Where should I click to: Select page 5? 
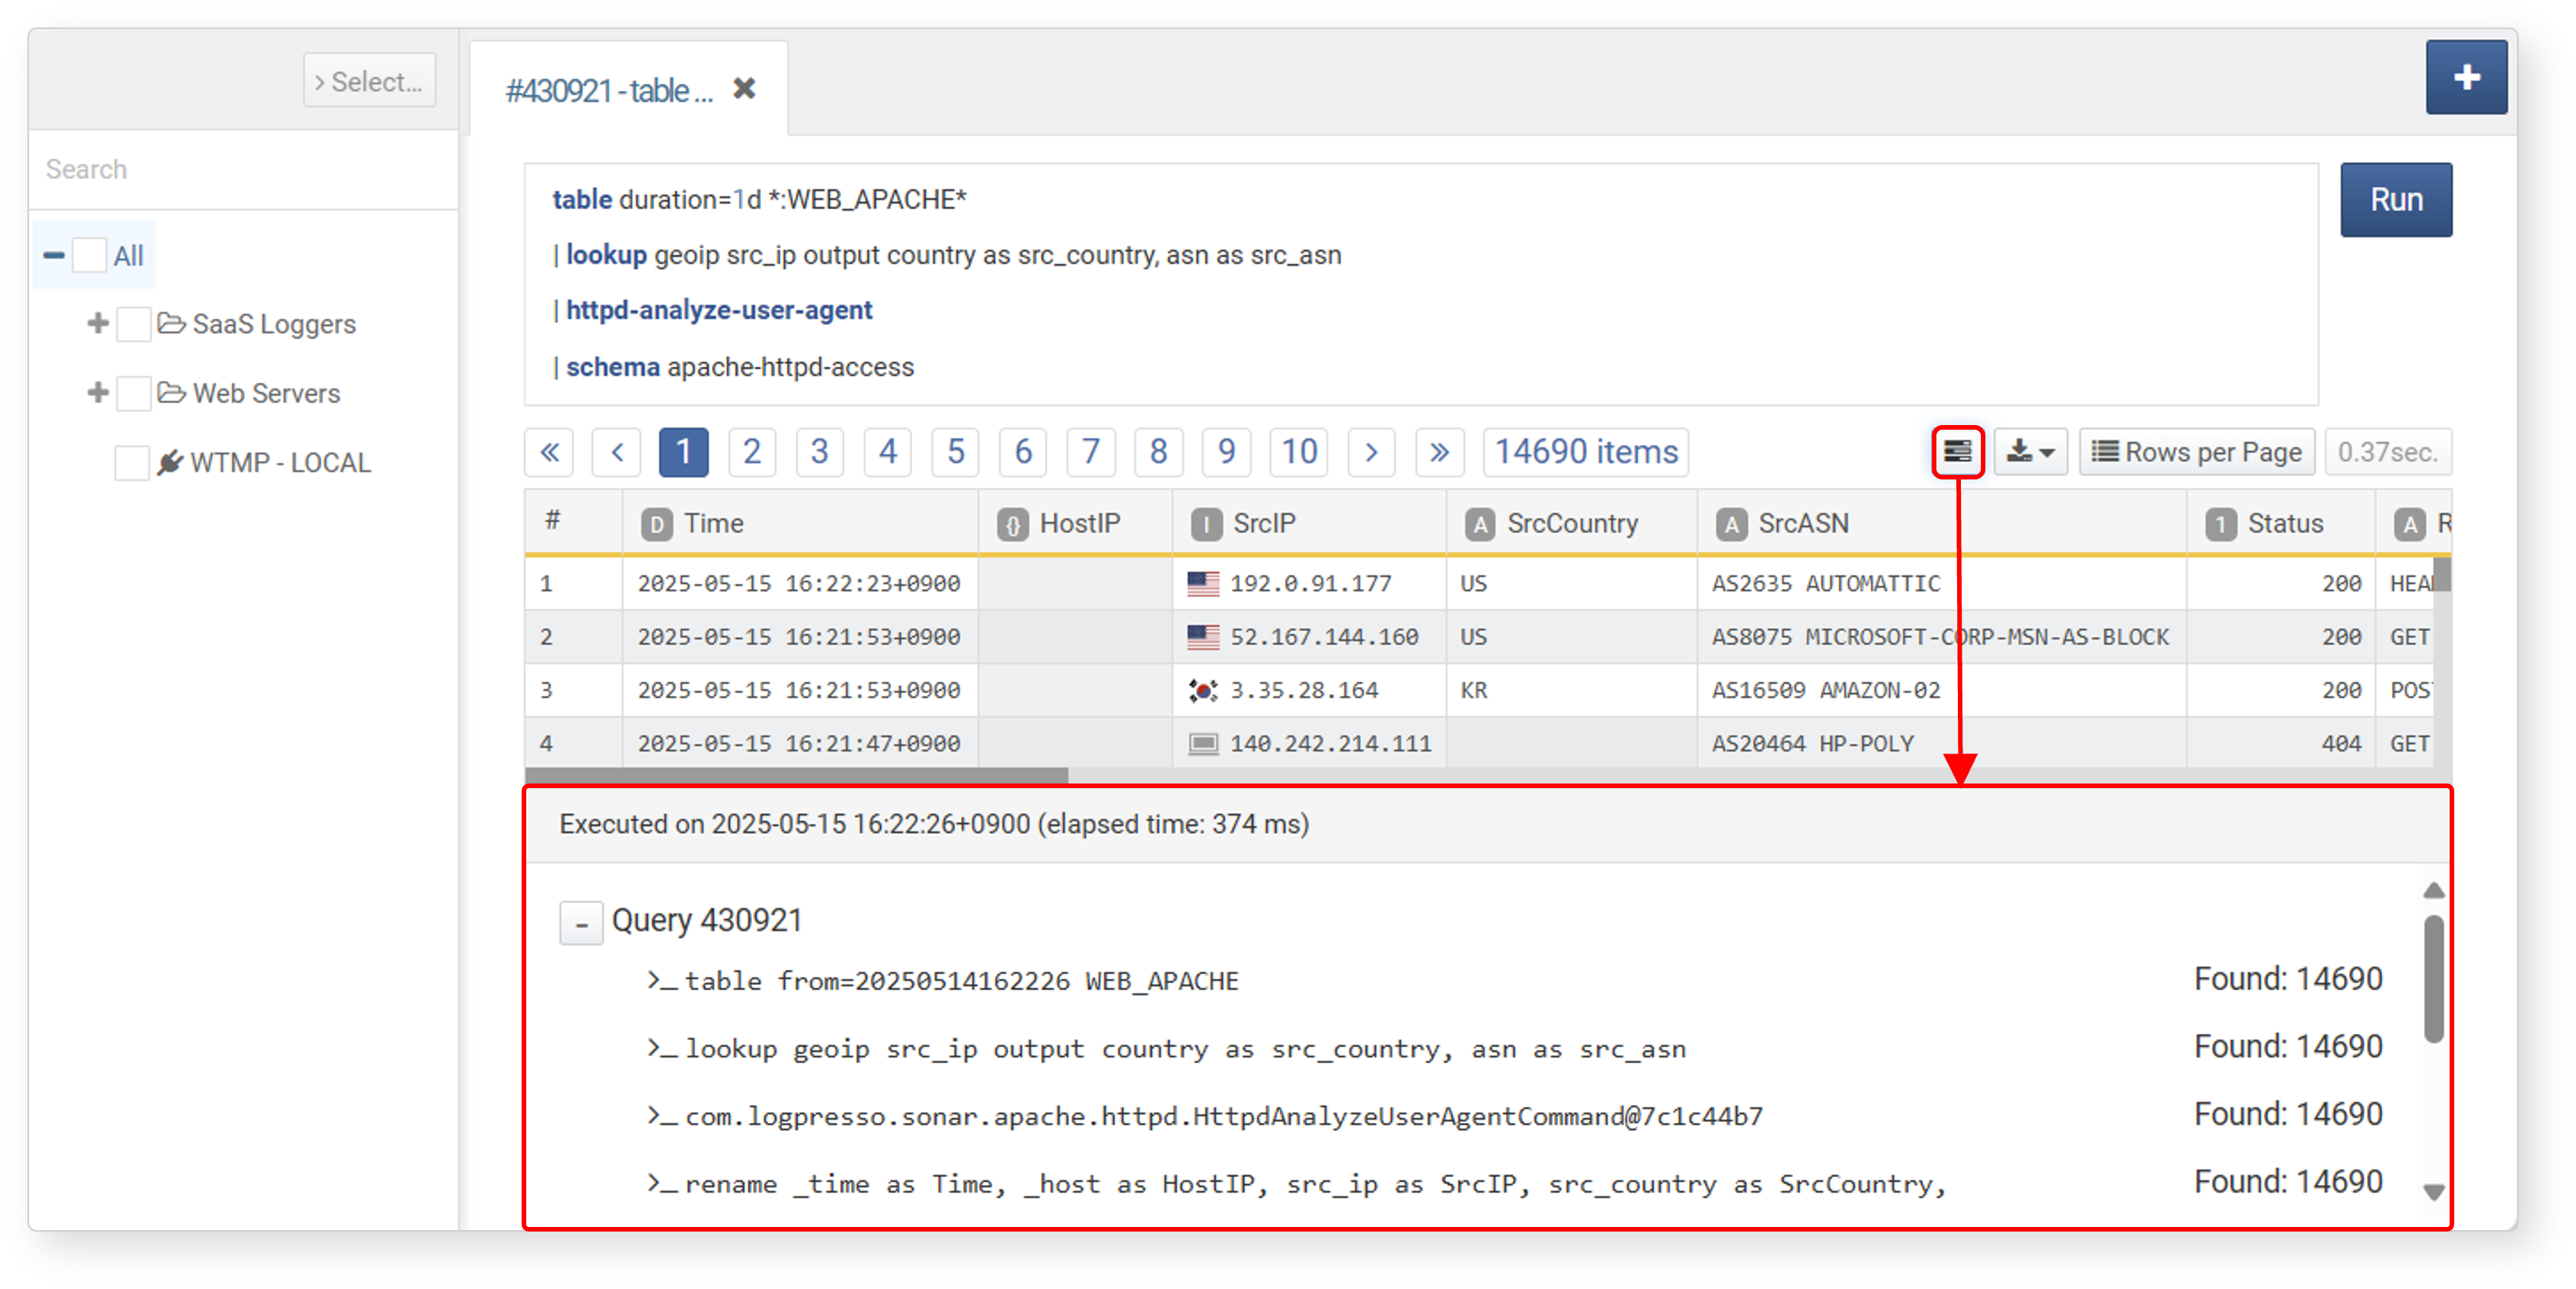pos(955,452)
